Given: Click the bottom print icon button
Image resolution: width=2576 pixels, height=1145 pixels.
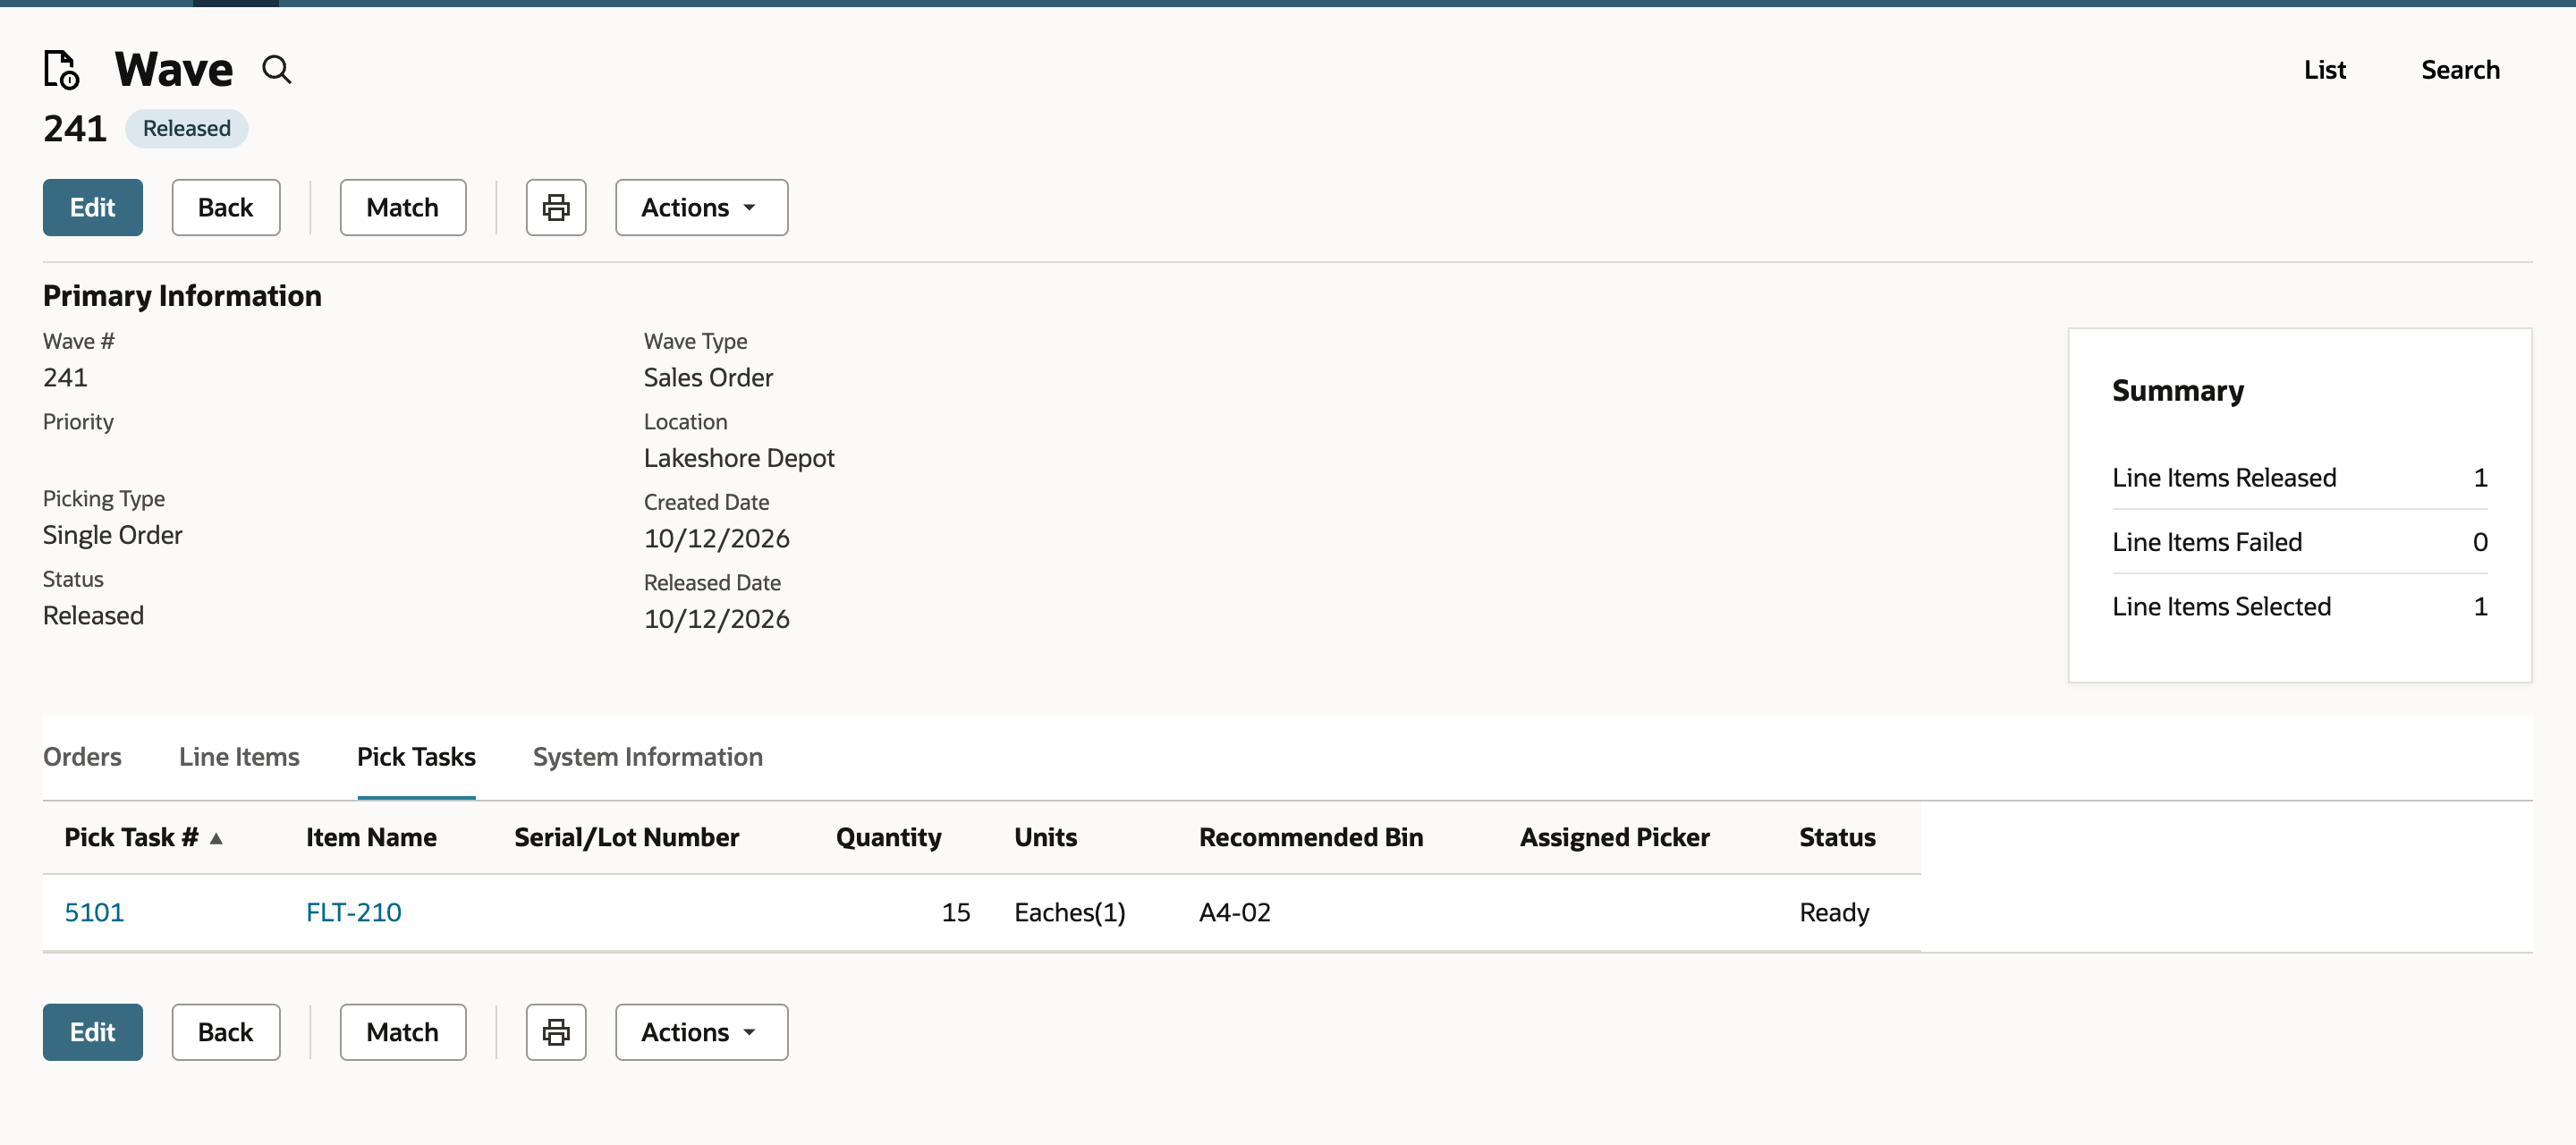Looking at the screenshot, I should point(556,1032).
